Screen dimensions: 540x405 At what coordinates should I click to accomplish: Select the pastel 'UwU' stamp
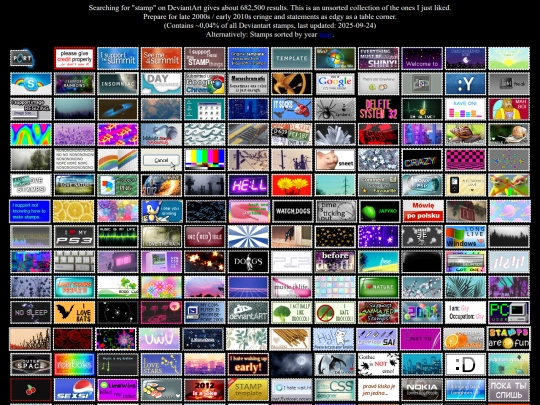click(x=160, y=339)
